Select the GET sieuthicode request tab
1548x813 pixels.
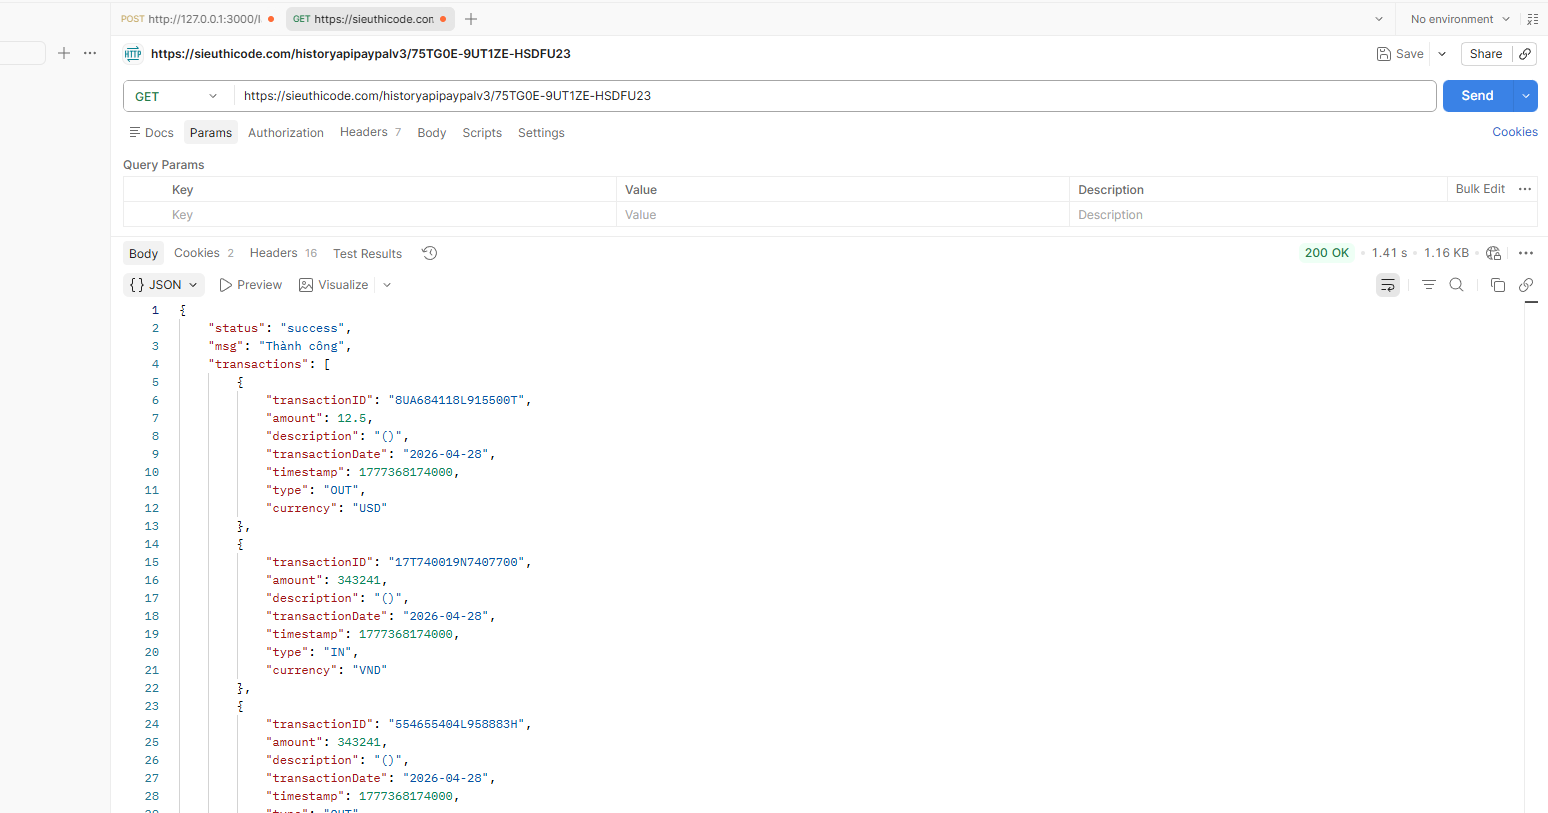369,19
